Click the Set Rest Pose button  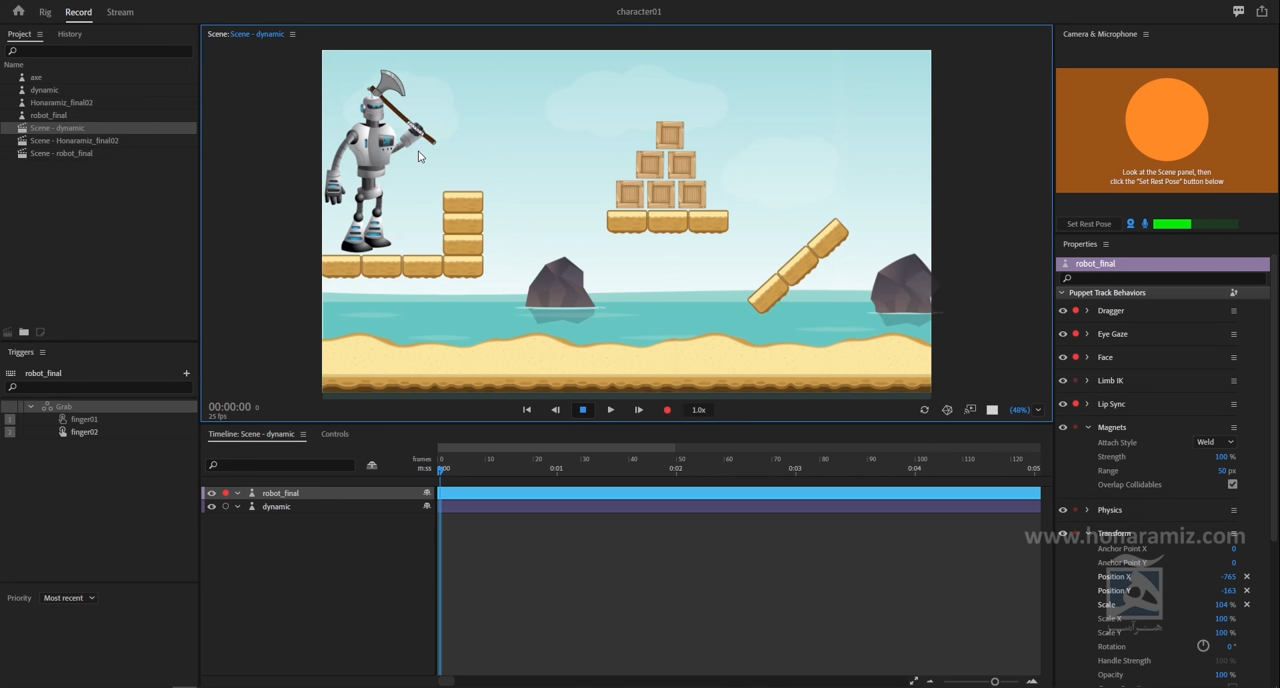point(1089,224)
